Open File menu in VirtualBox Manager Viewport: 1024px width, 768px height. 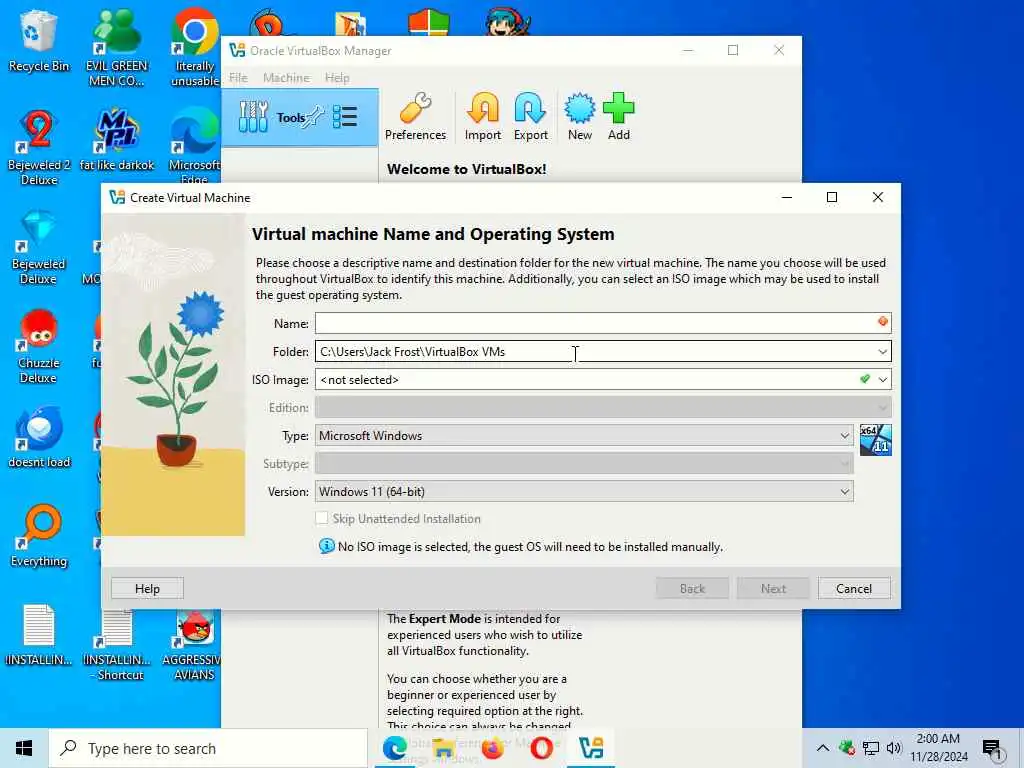coord(238,78)
